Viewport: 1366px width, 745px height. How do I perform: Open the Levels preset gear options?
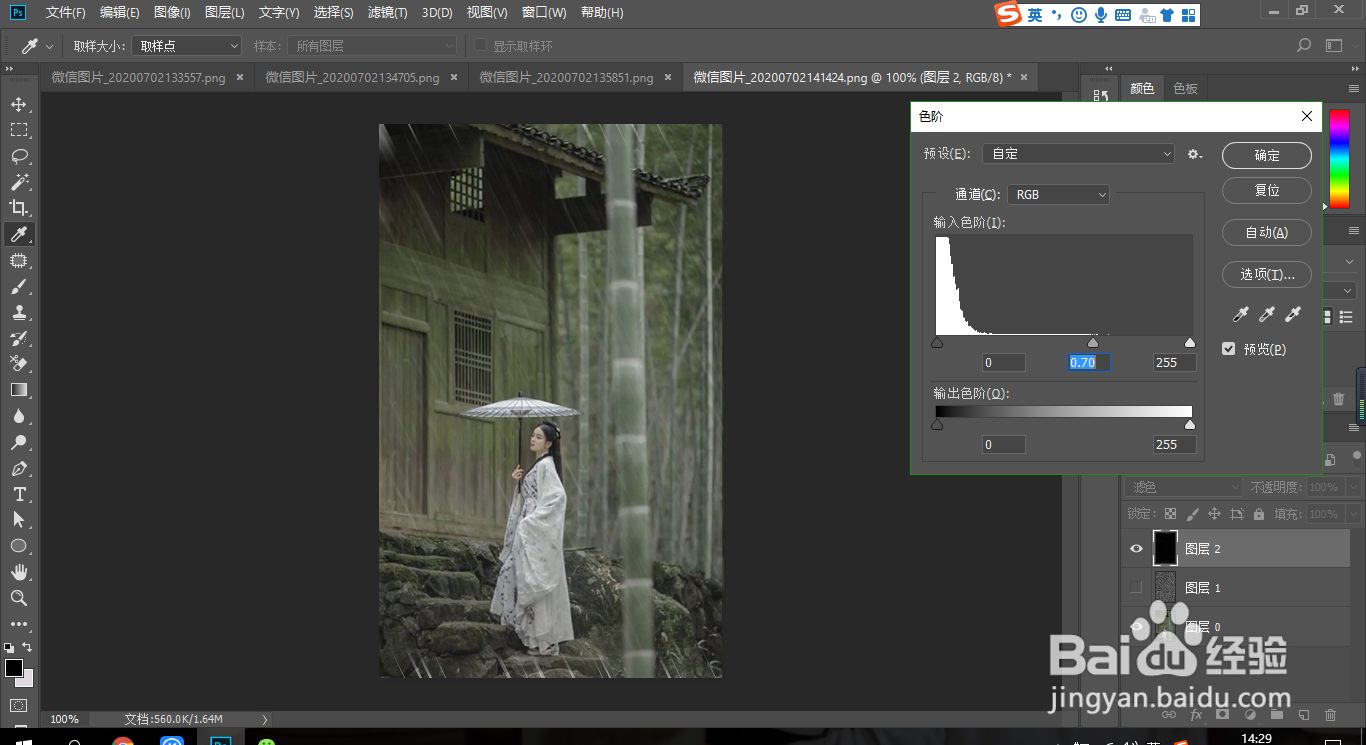(1194, 154)
